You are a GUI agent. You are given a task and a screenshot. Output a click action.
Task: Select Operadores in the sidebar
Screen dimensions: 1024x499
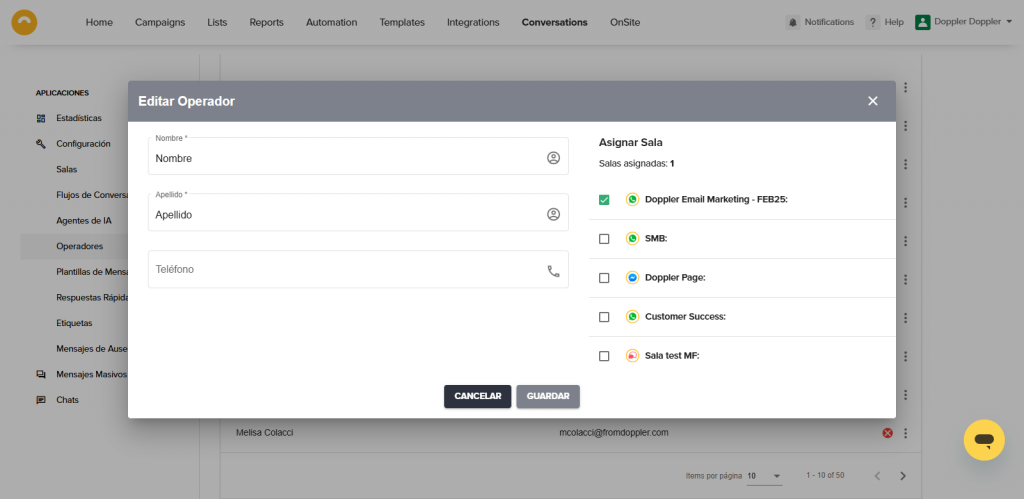[80, 246]
